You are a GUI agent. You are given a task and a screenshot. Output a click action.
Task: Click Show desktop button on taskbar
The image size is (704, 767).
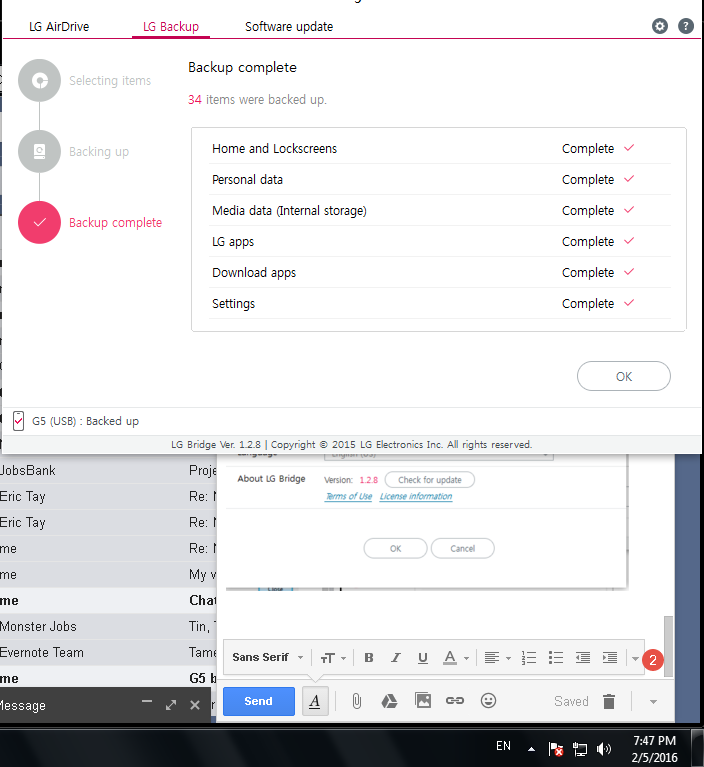pyautogui.click(x=697, y=748)
